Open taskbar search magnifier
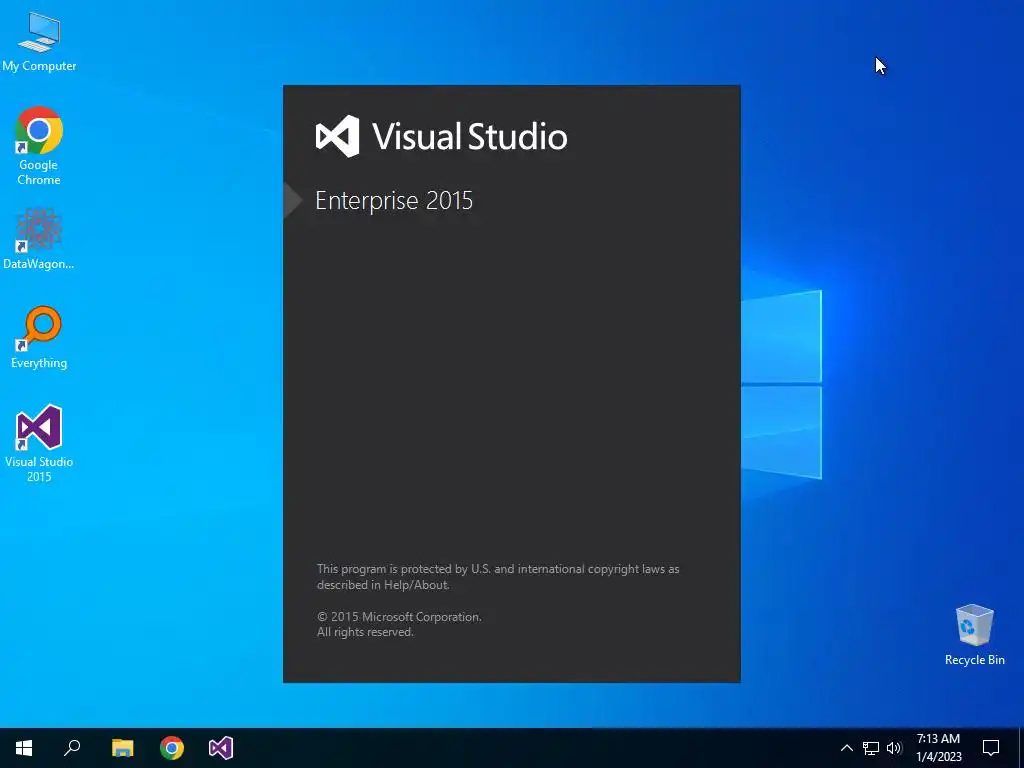1024x768 pixels. [x=72, y=748]
